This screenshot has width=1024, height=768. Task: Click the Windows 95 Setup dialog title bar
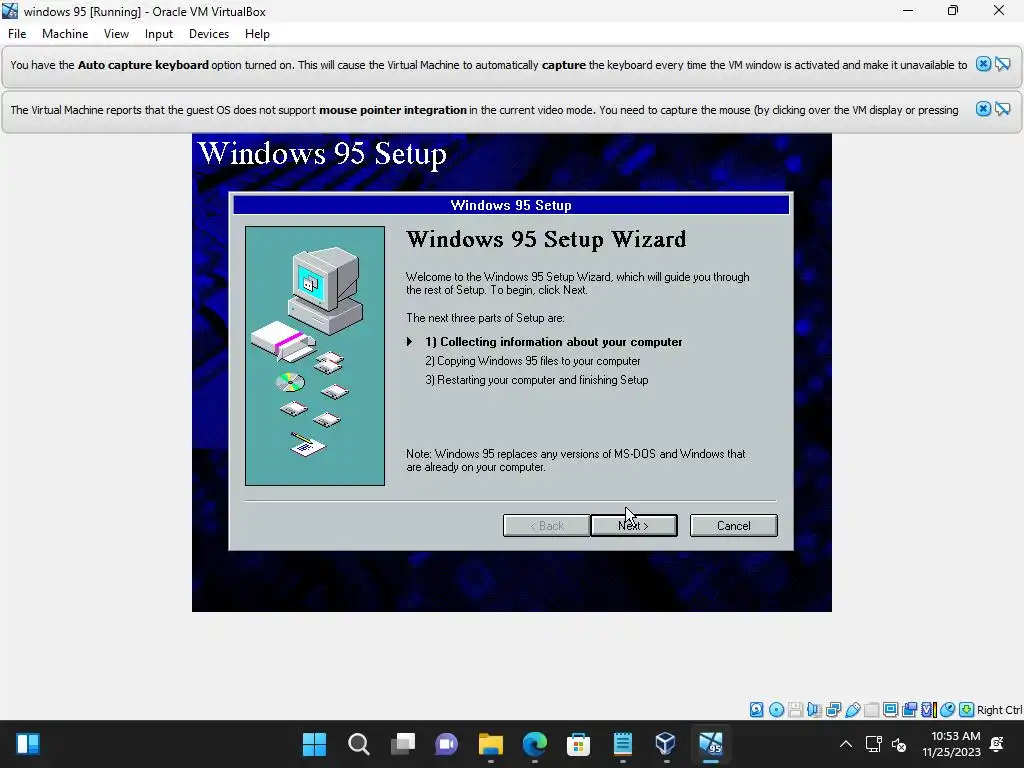pos(511,205)
